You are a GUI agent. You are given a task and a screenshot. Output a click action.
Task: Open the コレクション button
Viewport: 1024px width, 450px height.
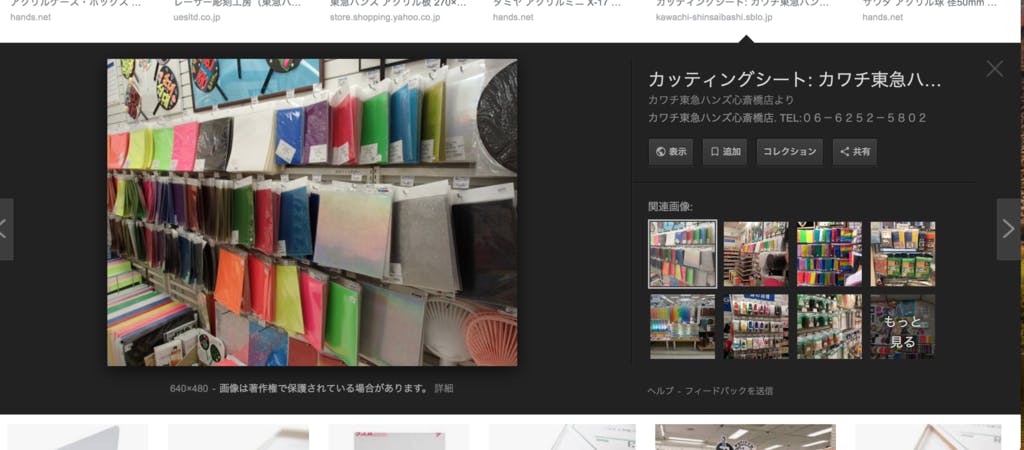click(790, 152)
